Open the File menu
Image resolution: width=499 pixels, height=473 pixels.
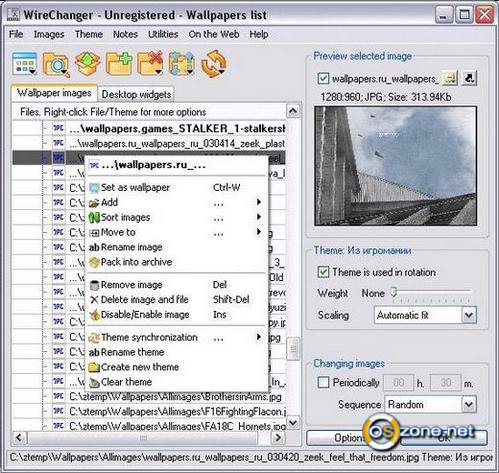[16, 34]
